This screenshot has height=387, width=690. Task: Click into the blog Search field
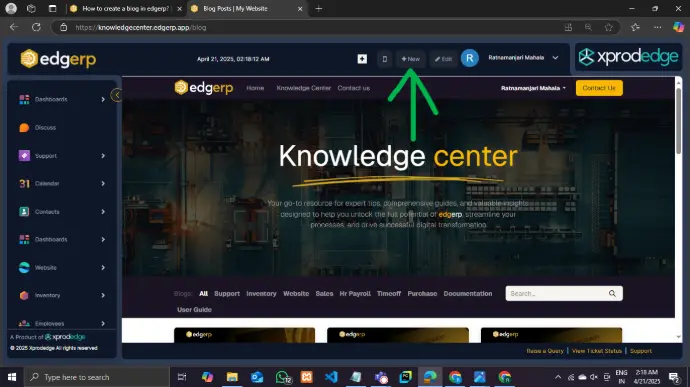pos(556,294)
